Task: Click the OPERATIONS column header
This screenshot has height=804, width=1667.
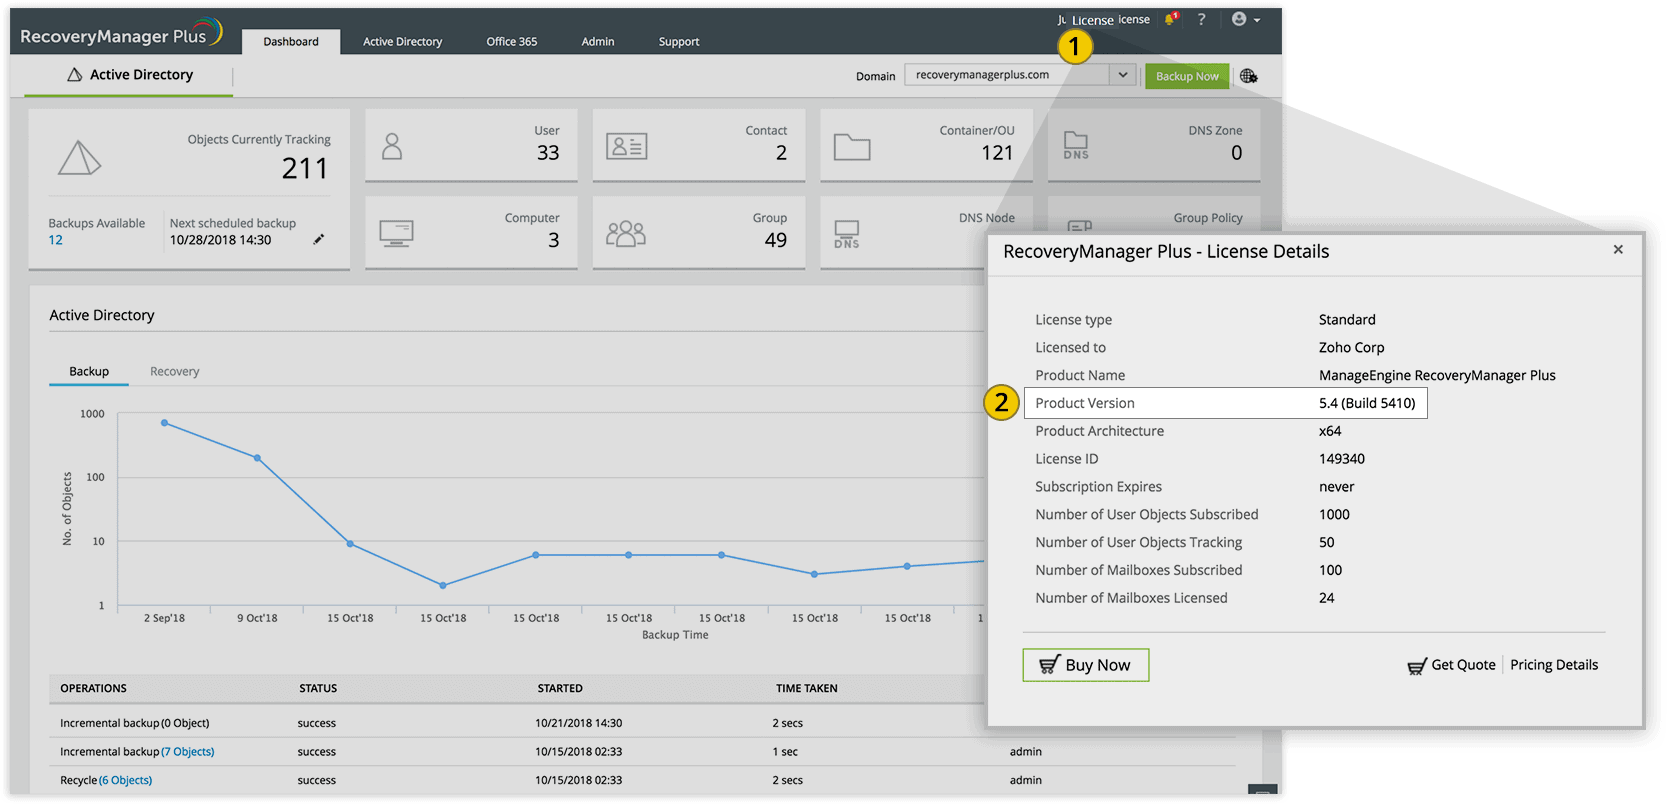Action: point(93,688)
